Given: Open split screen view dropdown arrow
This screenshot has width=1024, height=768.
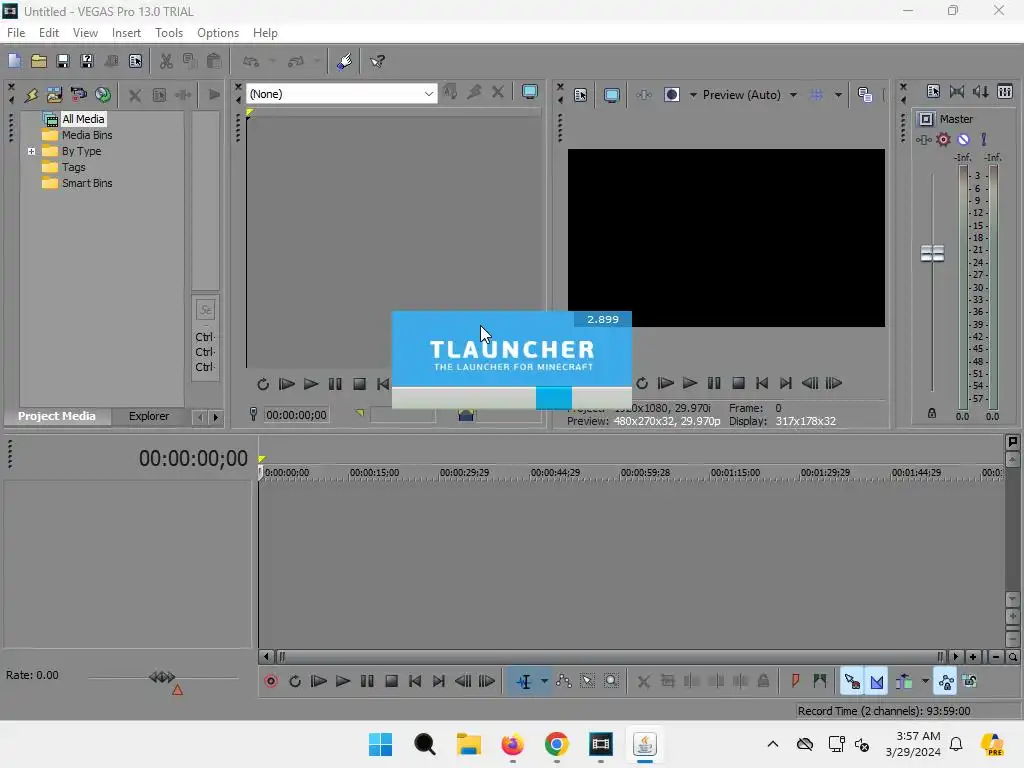Looking at the screenshot, I should (x=693, y=95).
